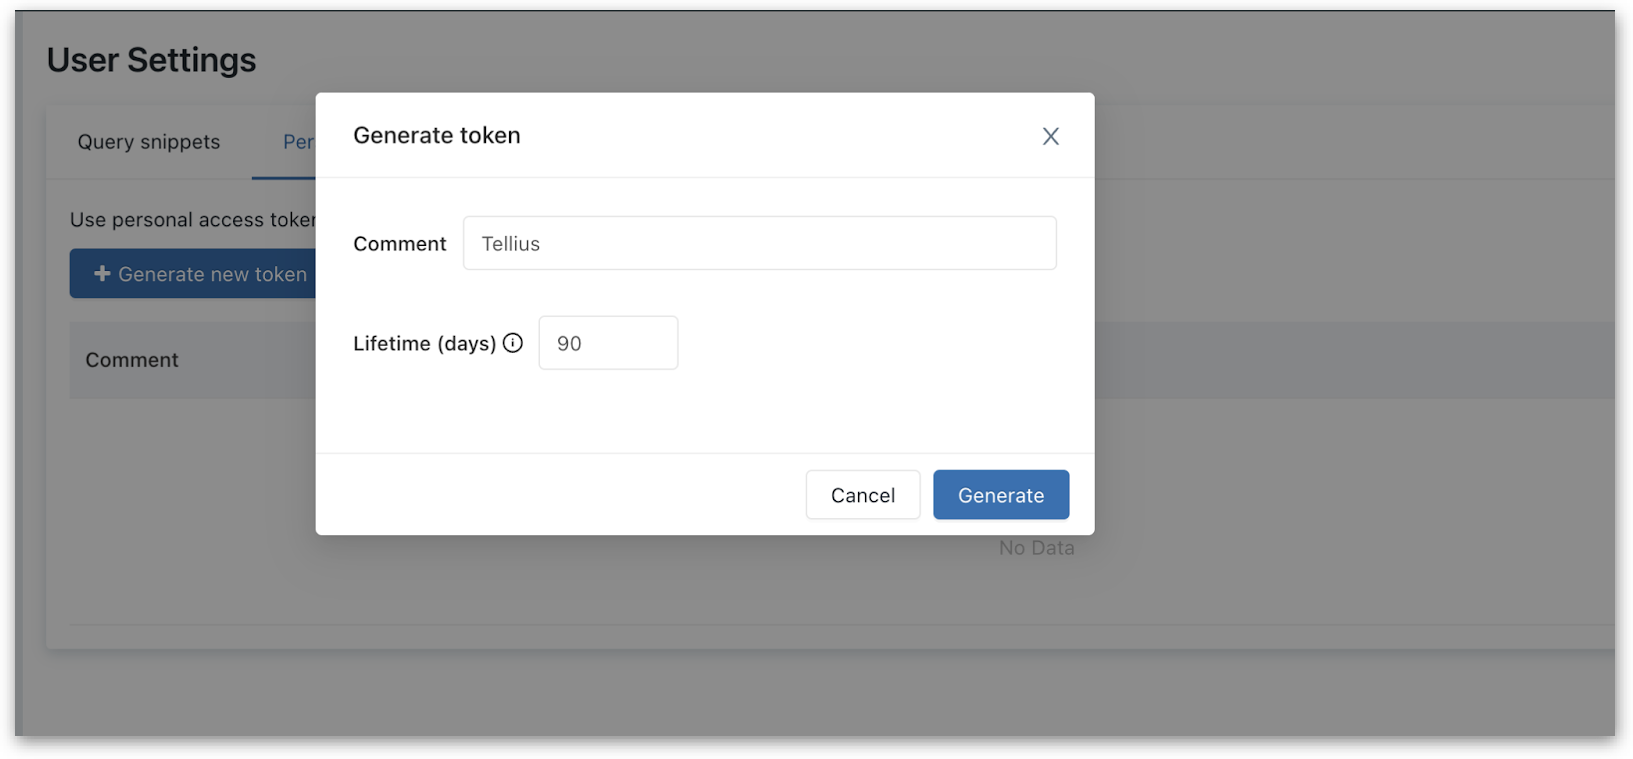Click the plus icon on Generate new token
The height and width of the screenshot is (759, 1633).
pyautogui.click(x=102, y=274)
